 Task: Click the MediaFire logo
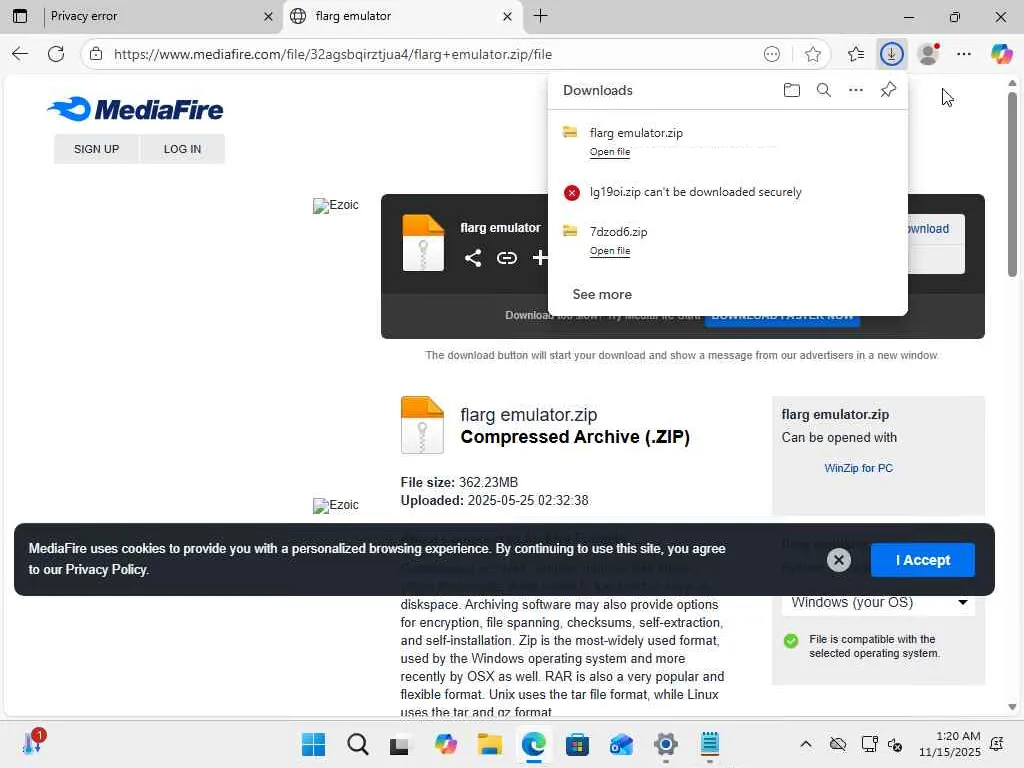(135, 109)
